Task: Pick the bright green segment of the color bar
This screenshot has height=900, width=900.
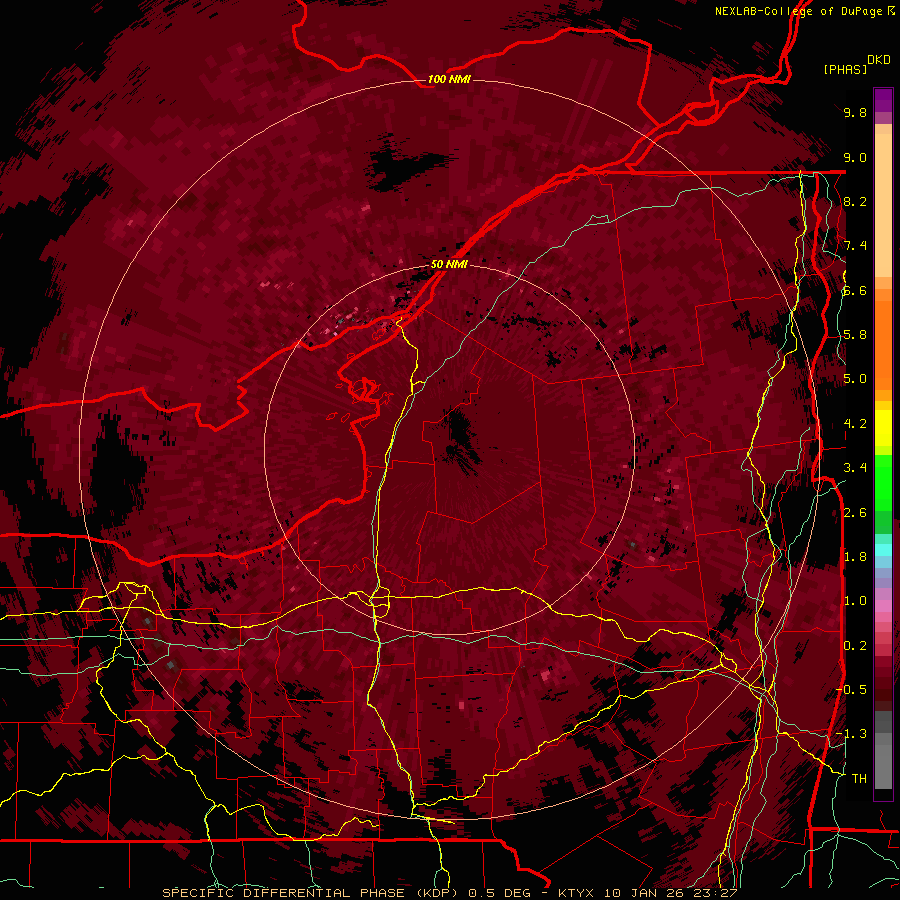Action: pos(883,482)
